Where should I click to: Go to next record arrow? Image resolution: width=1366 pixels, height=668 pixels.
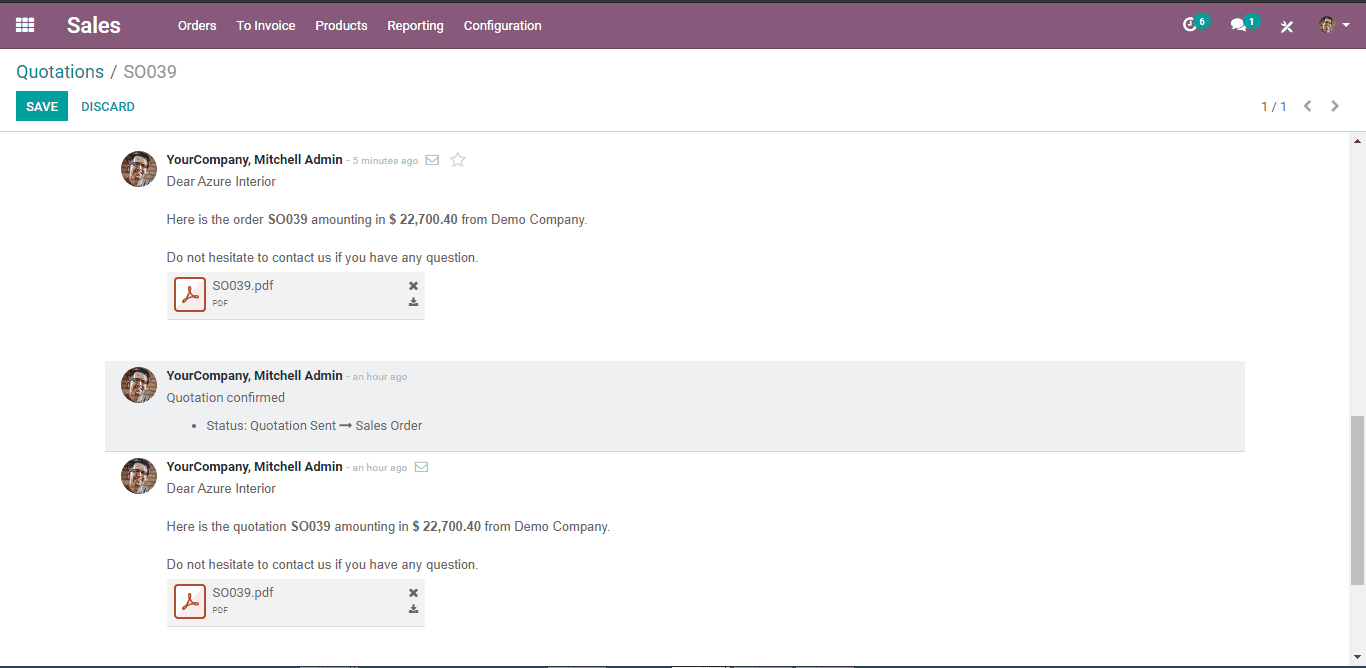1335,106
